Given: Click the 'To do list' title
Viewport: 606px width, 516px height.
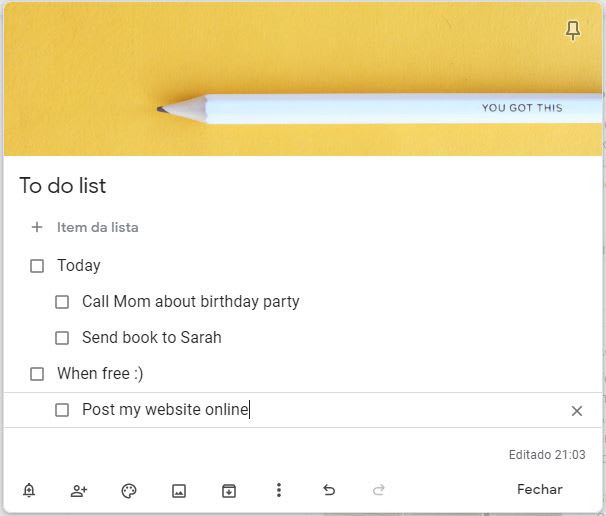Looking at the screenshot, I should pyautogui.click(x=63, y=186).
